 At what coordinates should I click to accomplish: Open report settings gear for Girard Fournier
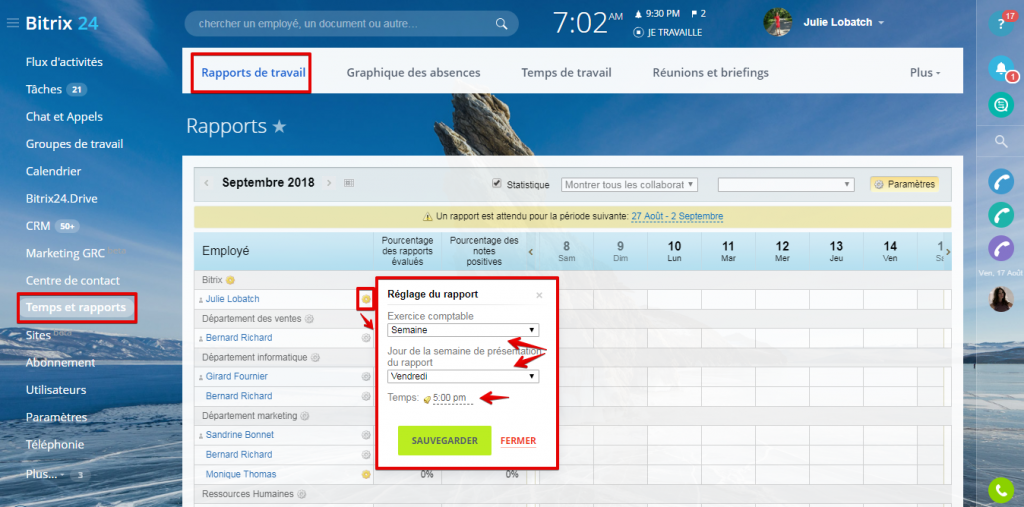click(366, 377)
